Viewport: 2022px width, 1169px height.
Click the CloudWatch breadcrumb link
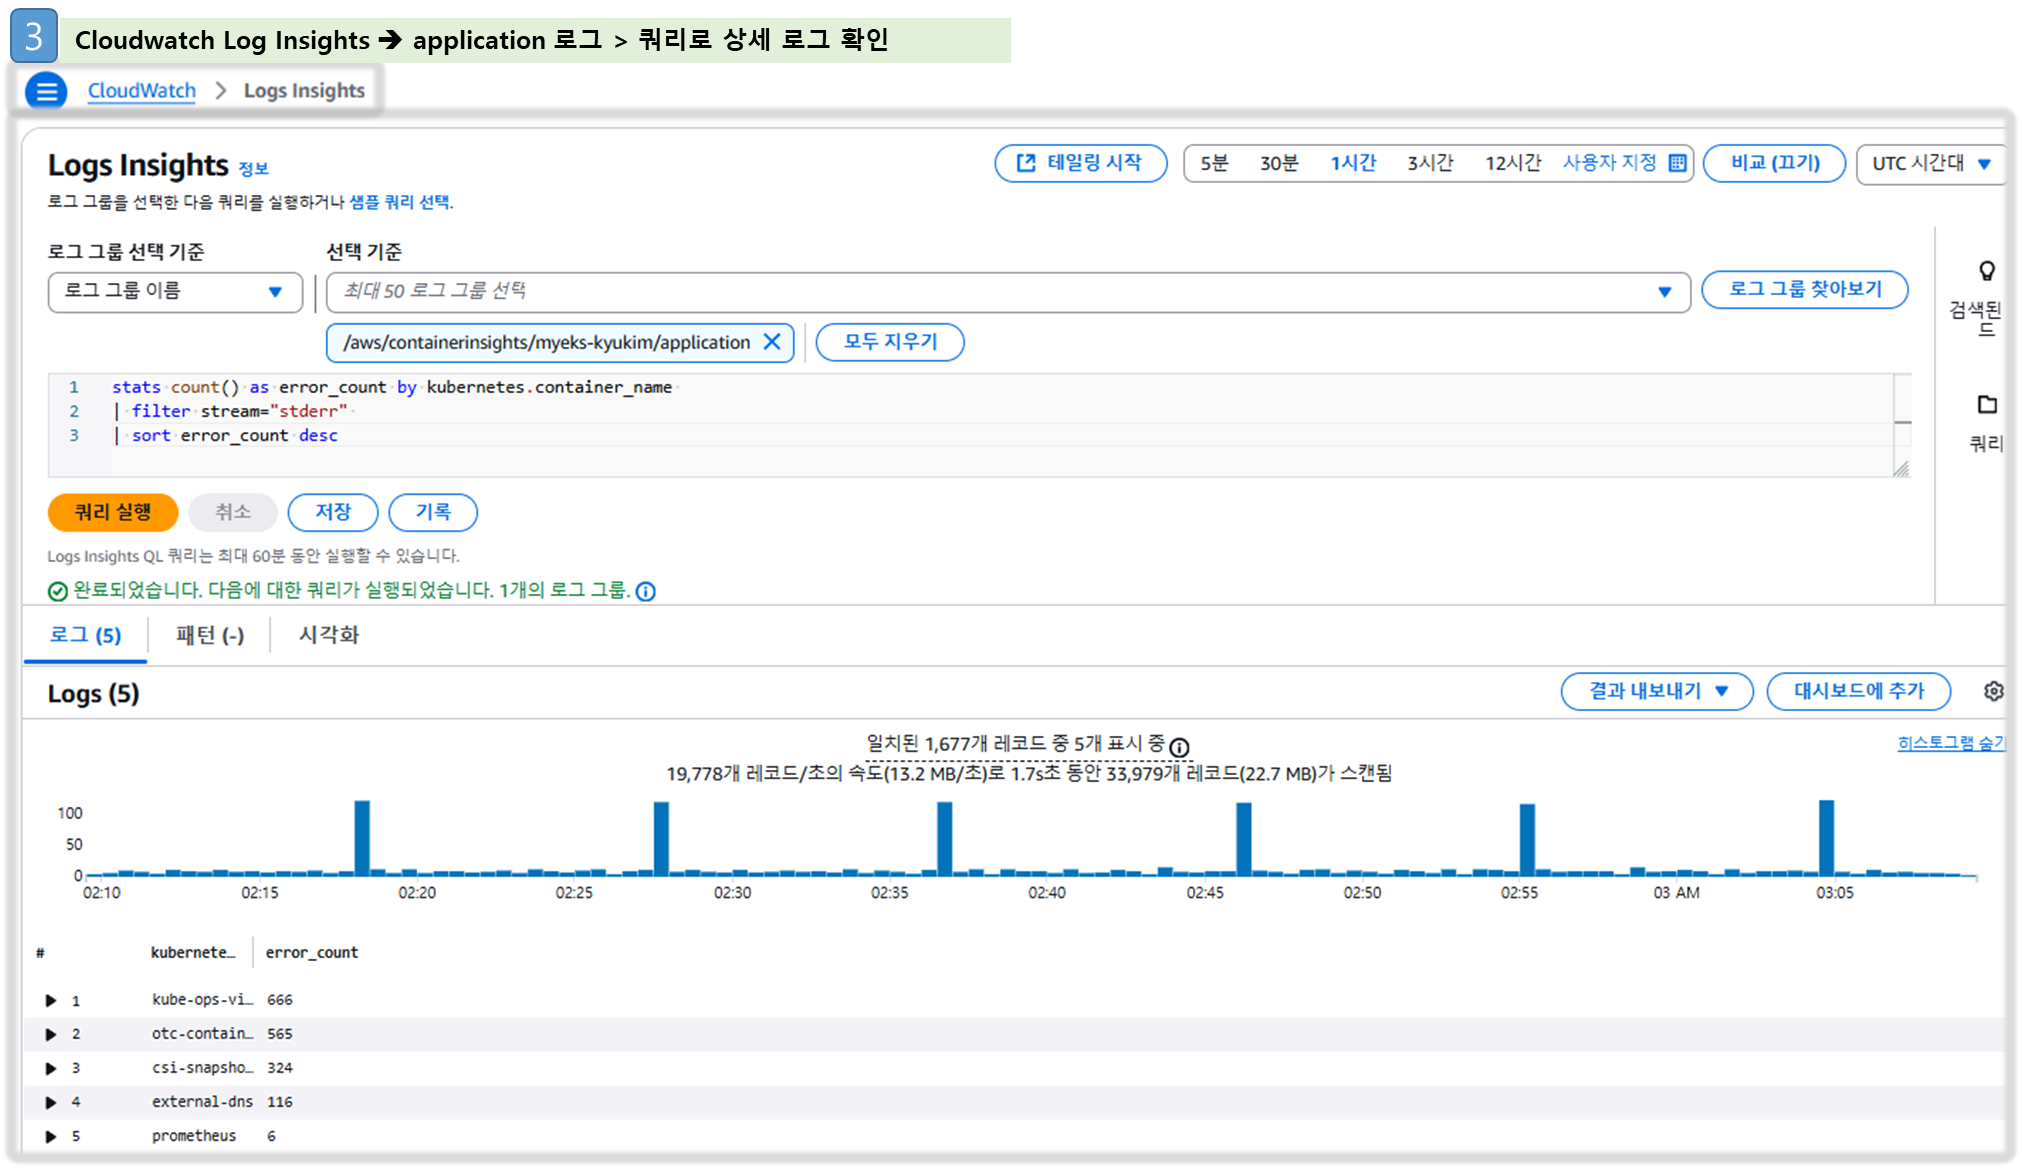click(141, 91)
